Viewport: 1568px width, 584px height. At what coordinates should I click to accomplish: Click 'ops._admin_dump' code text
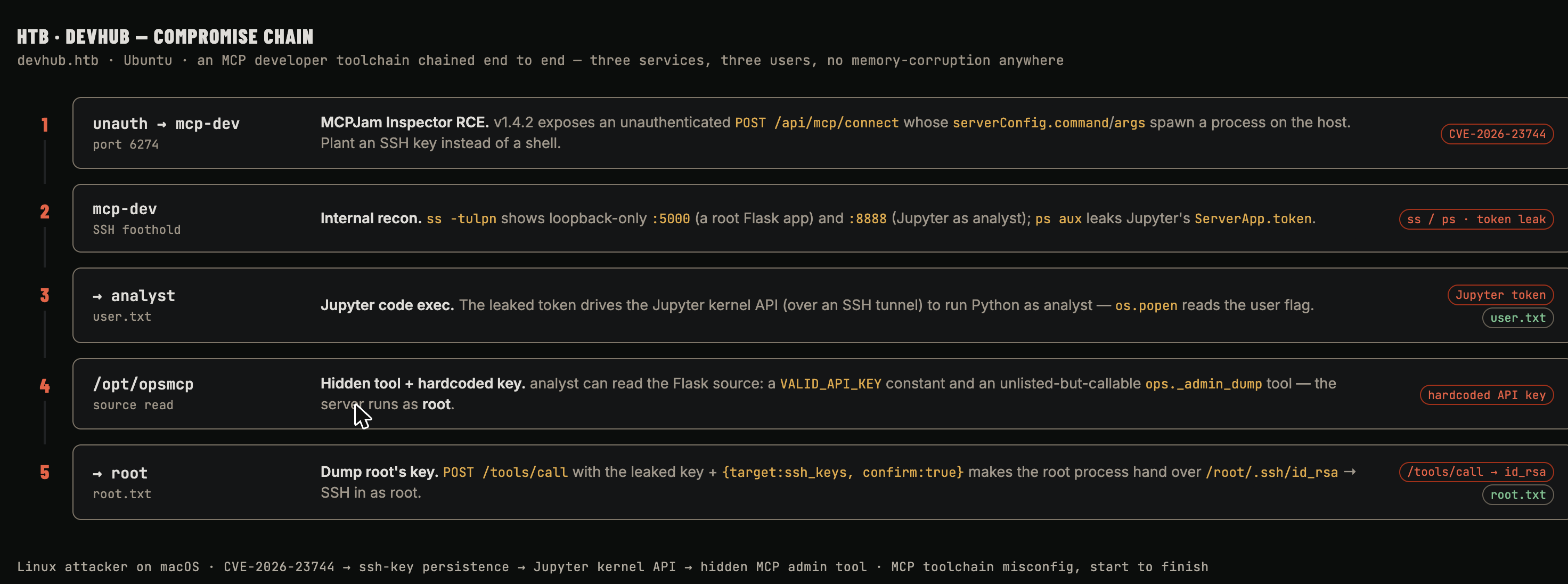[x=1204, y=383]
